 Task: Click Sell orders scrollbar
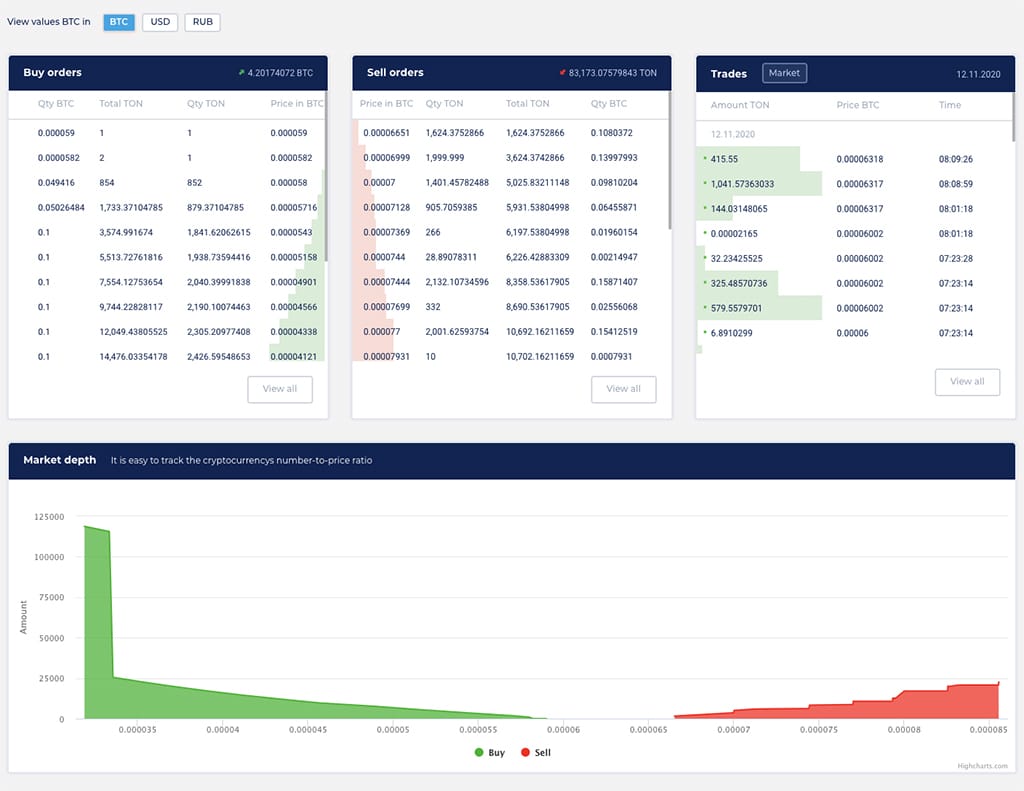[669, 160]
